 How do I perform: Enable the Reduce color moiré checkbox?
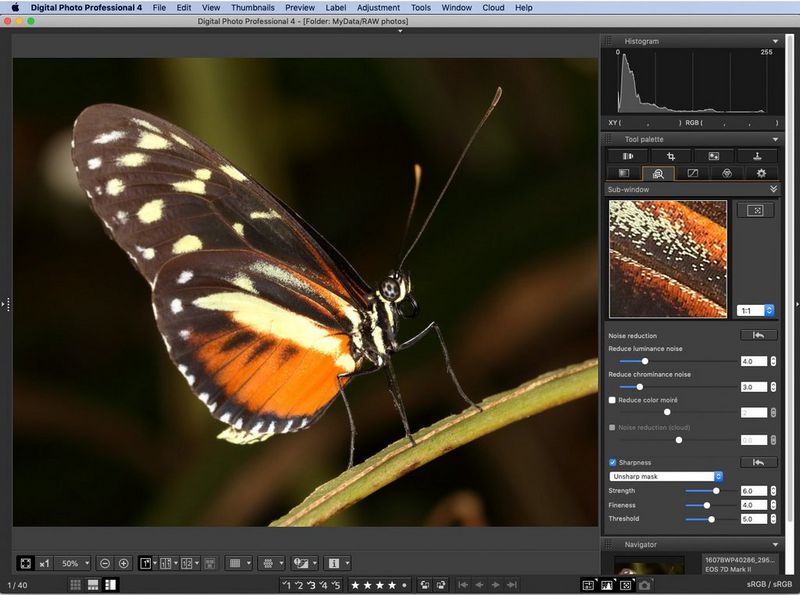coord(611,400)
